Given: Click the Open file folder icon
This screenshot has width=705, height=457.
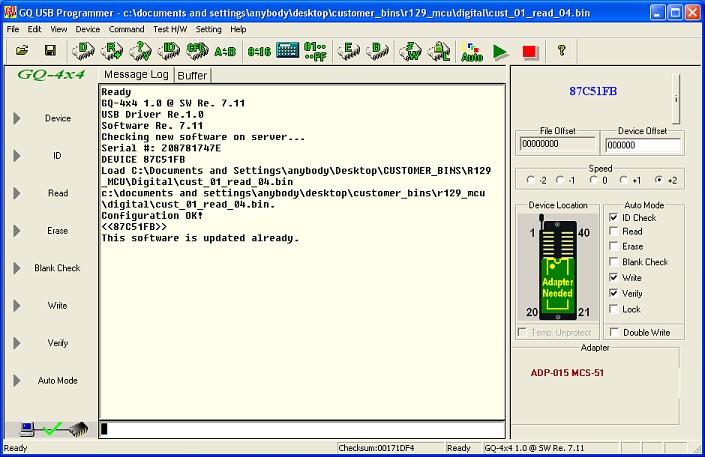Looking at the screenshot, I should coord(21,50).
